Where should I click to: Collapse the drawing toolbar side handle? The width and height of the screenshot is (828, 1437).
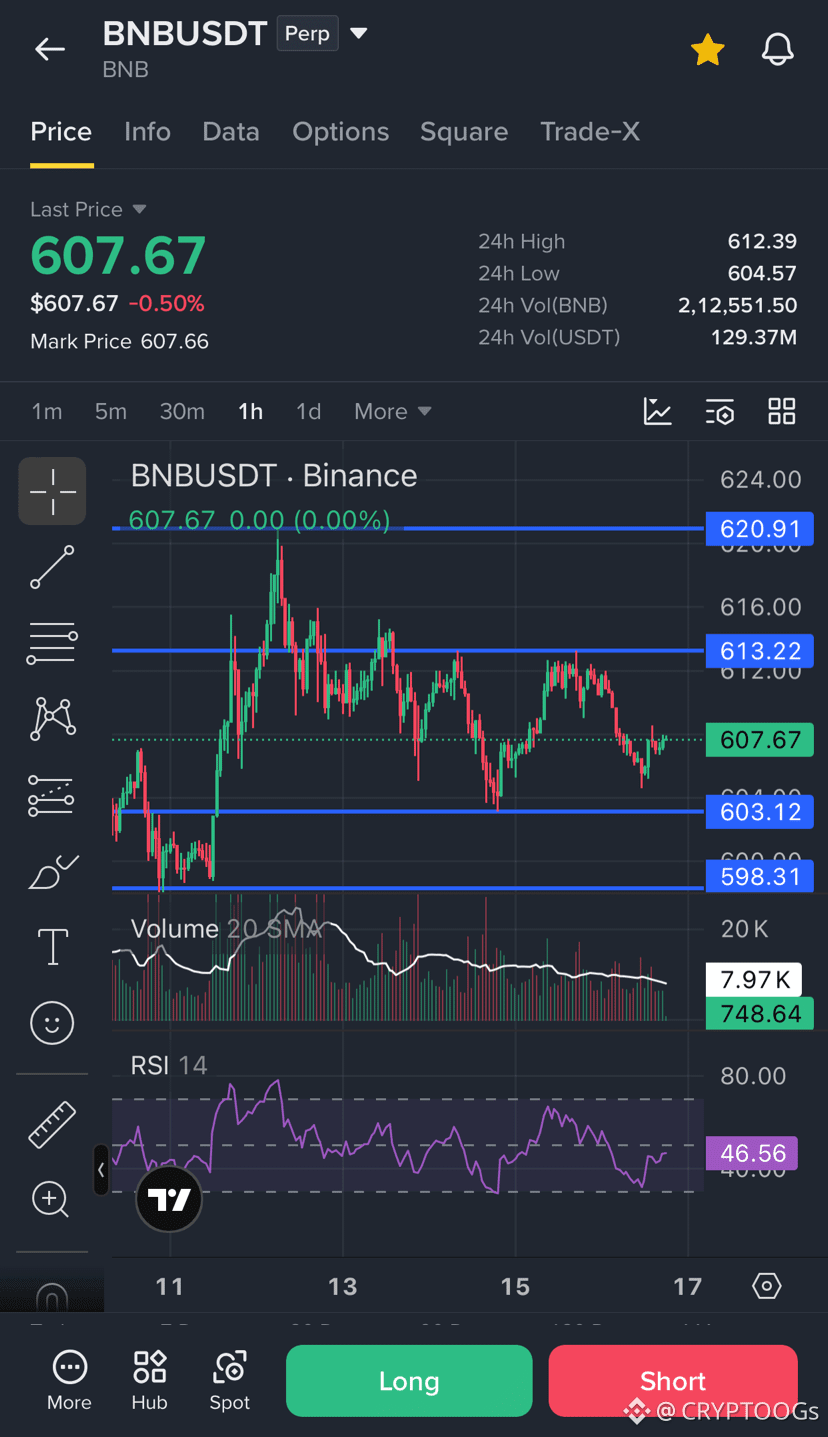point(101,1170)
